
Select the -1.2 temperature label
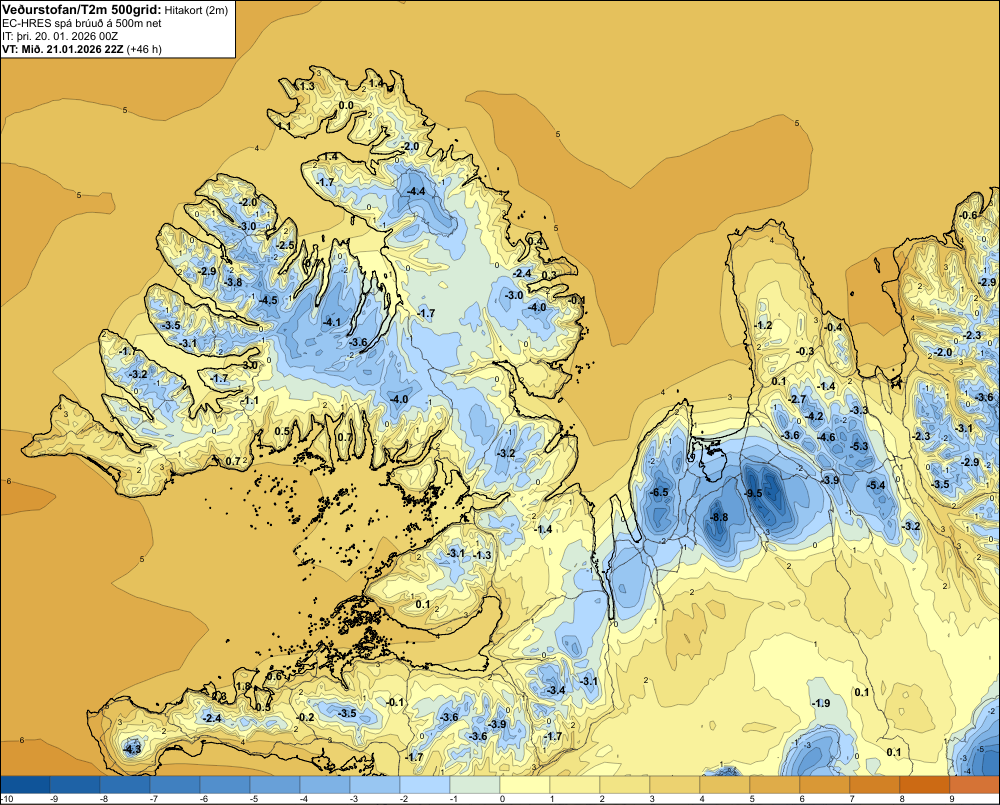(763, 325)
